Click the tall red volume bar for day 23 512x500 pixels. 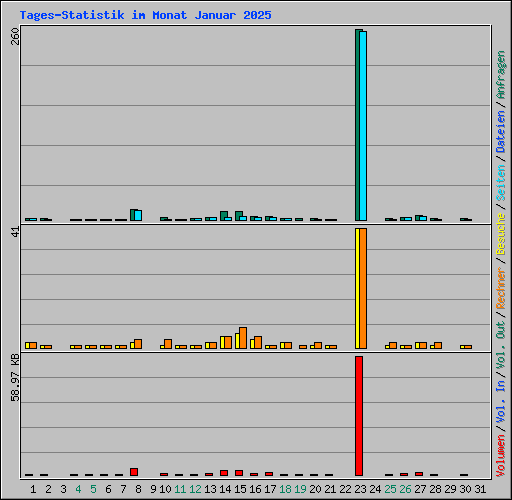coord(359,416)
